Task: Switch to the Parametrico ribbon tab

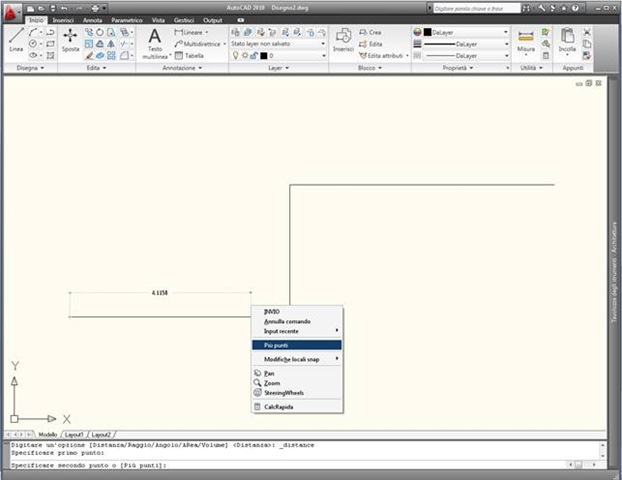Action: pos(127,20)
